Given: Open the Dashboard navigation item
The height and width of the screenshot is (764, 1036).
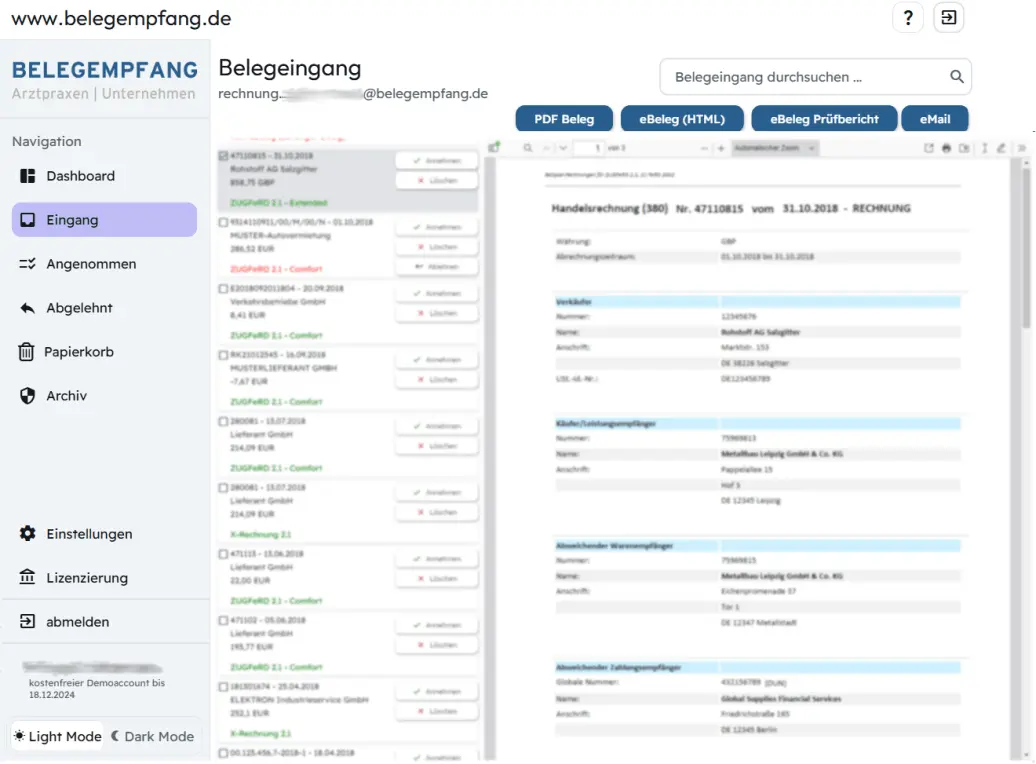Looking at the screenshot, I should coord(104,176).
